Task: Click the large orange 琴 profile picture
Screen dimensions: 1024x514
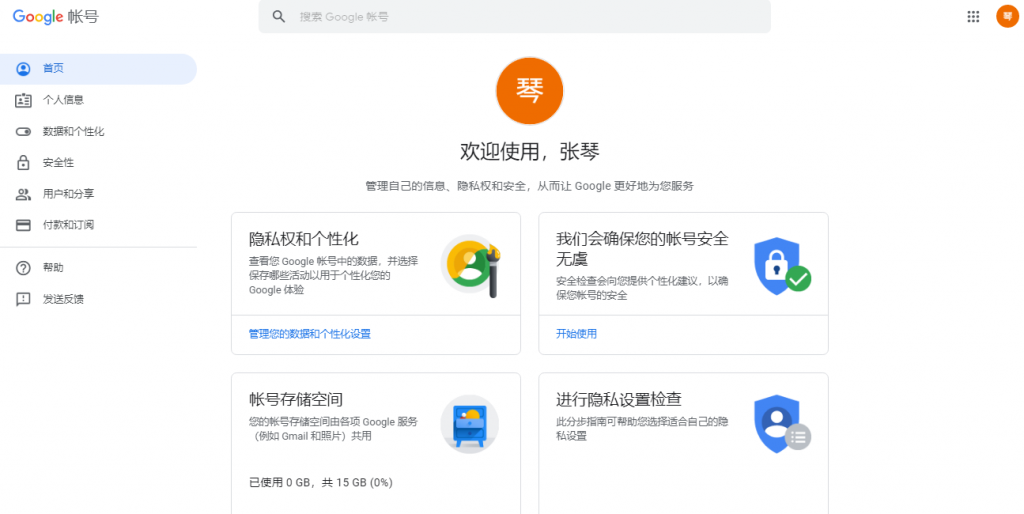Action: point(530,91)
